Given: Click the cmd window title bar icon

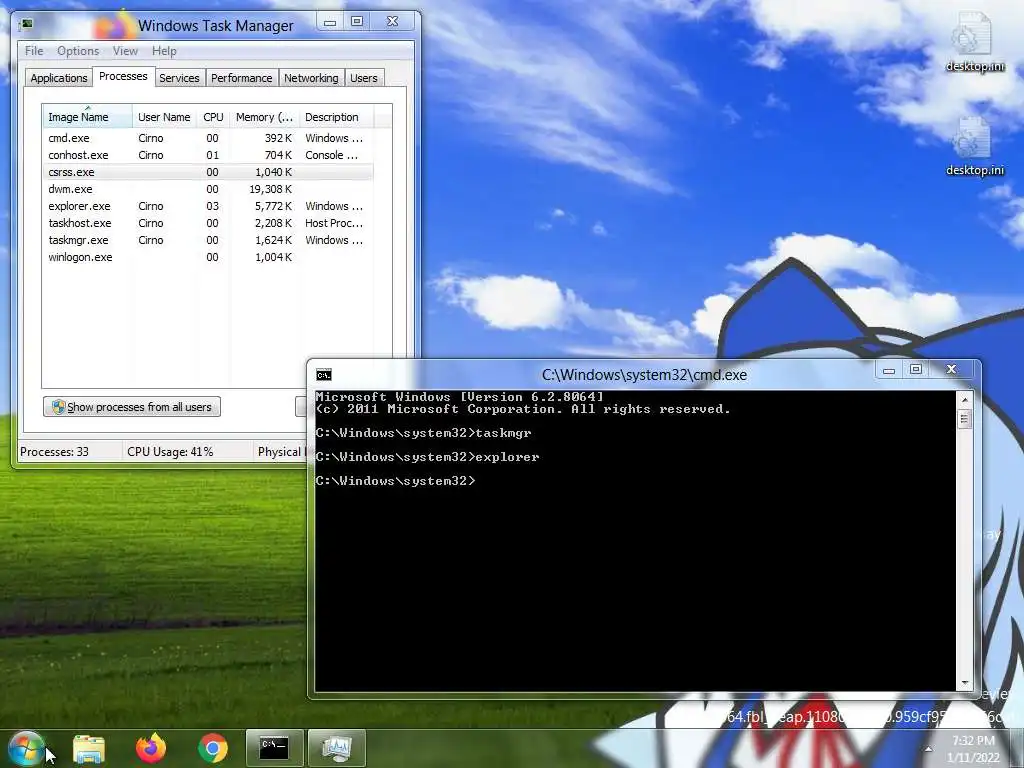Looking at the screenshot, I should point(324,375).
